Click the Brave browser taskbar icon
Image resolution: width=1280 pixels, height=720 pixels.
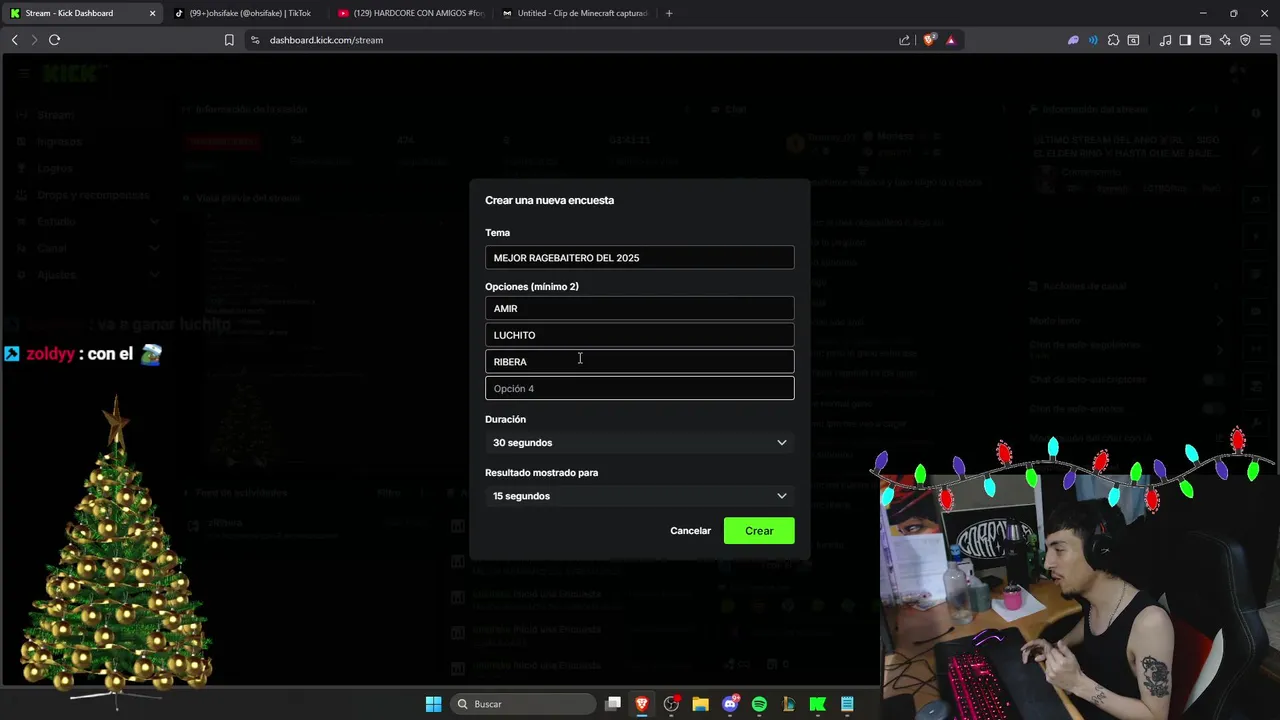642,704
